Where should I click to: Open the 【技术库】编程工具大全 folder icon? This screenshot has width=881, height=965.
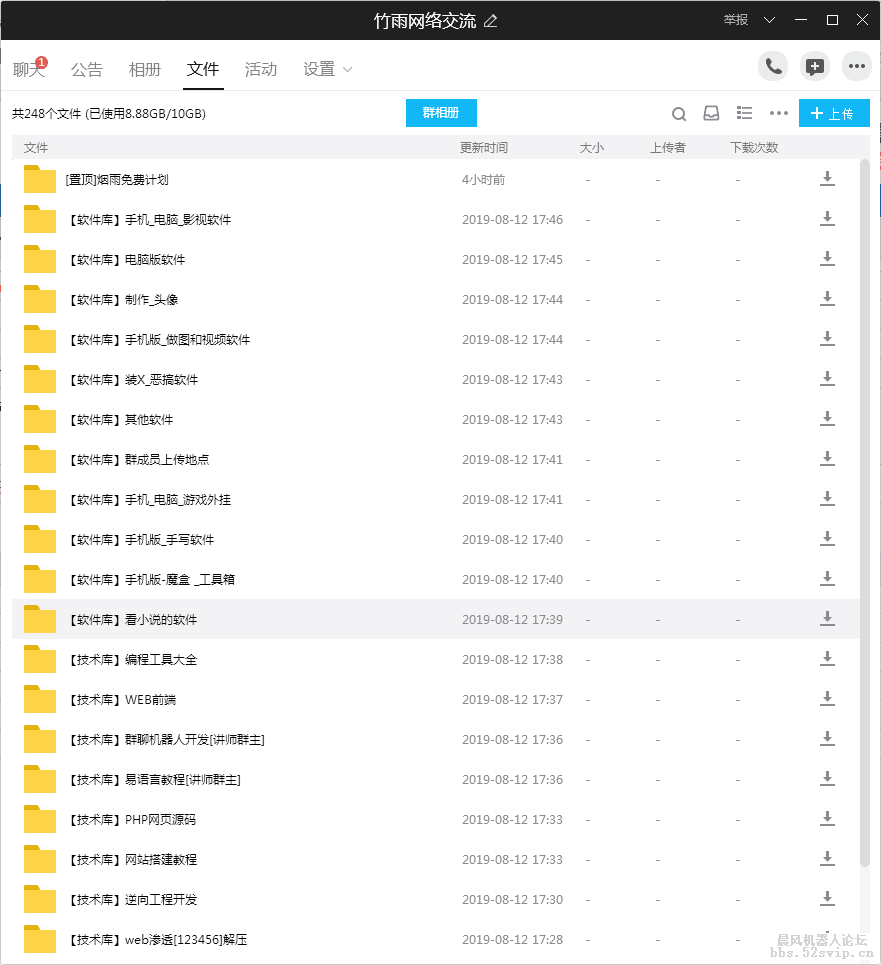38,658
